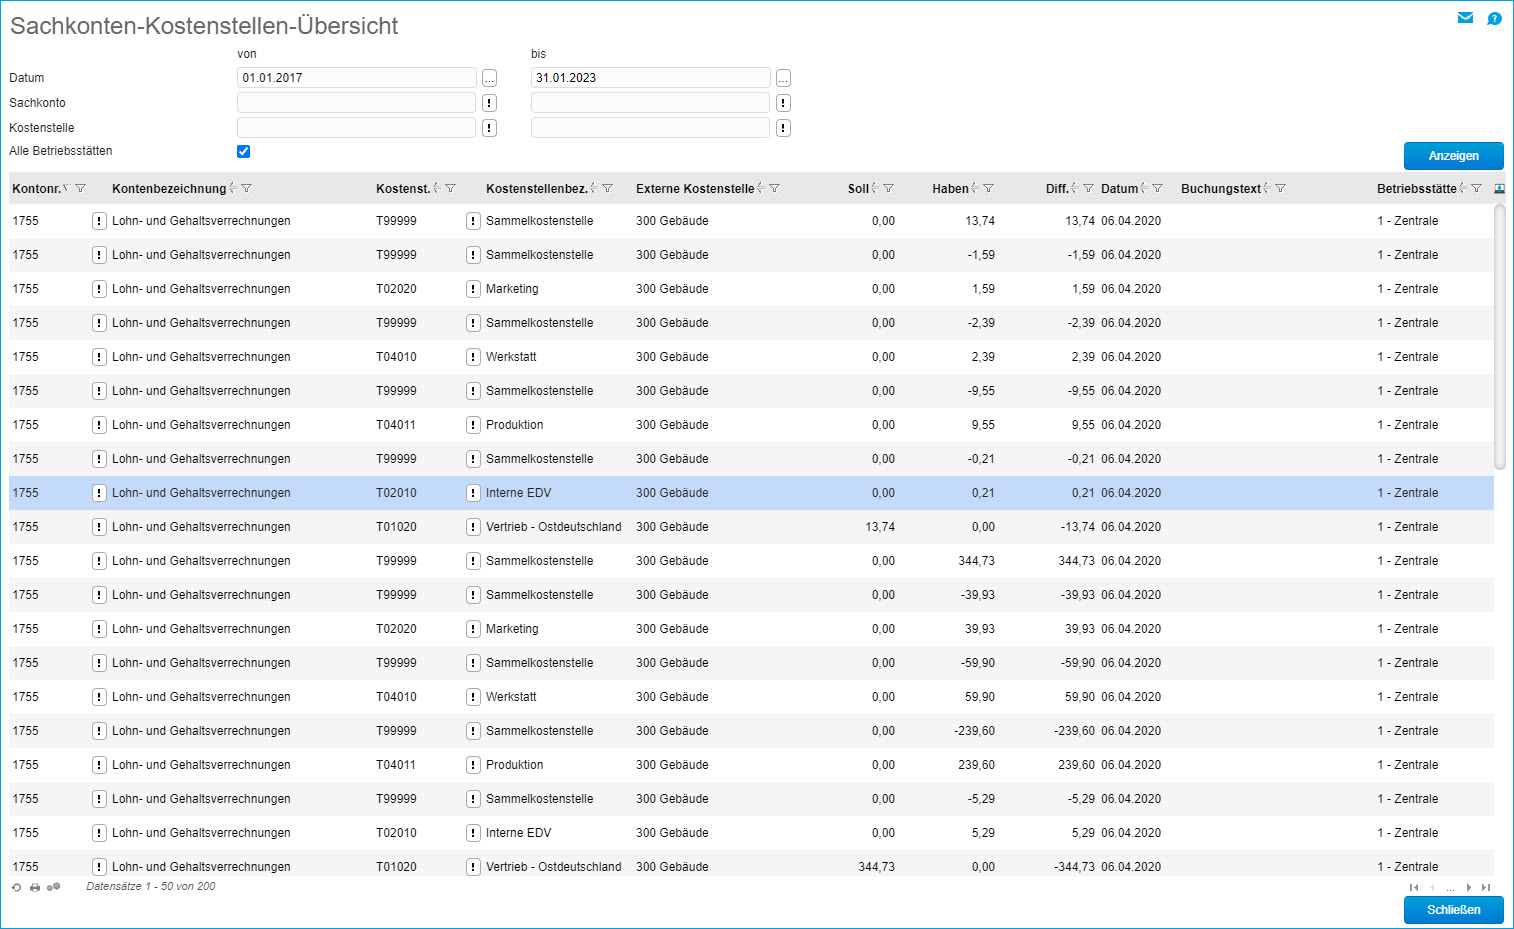Click the mail envelope icon
The width and height of the screenshot is (1514, 929).
(1465, 18)
